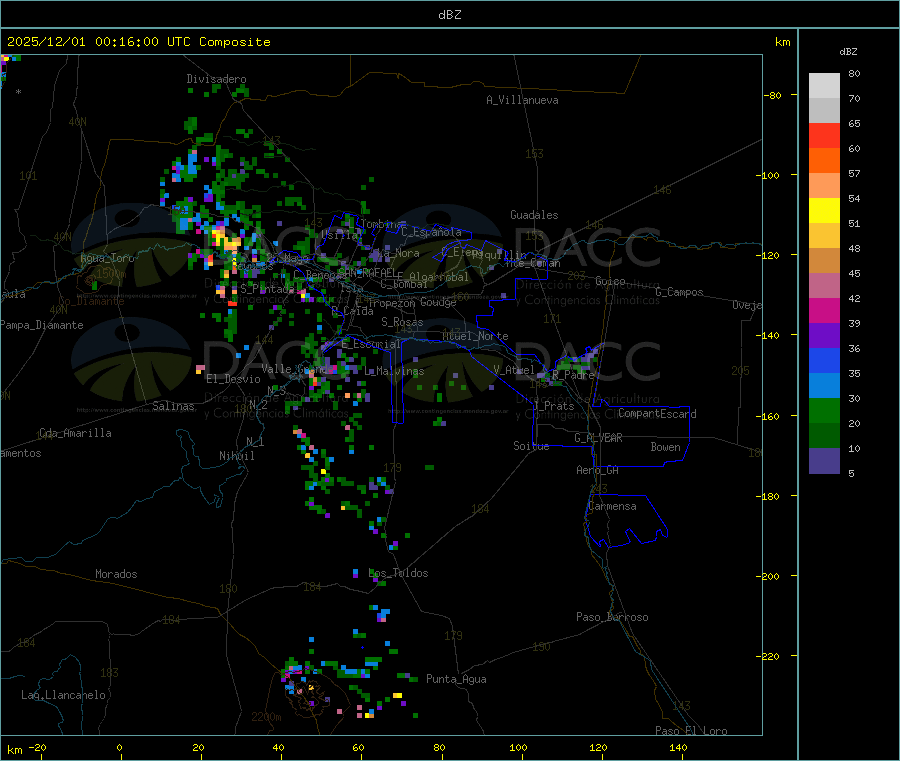The height and width of the screenshot is (761, 900).
Task: Click the CompantEscard label
Action: [x=657, y=413]
